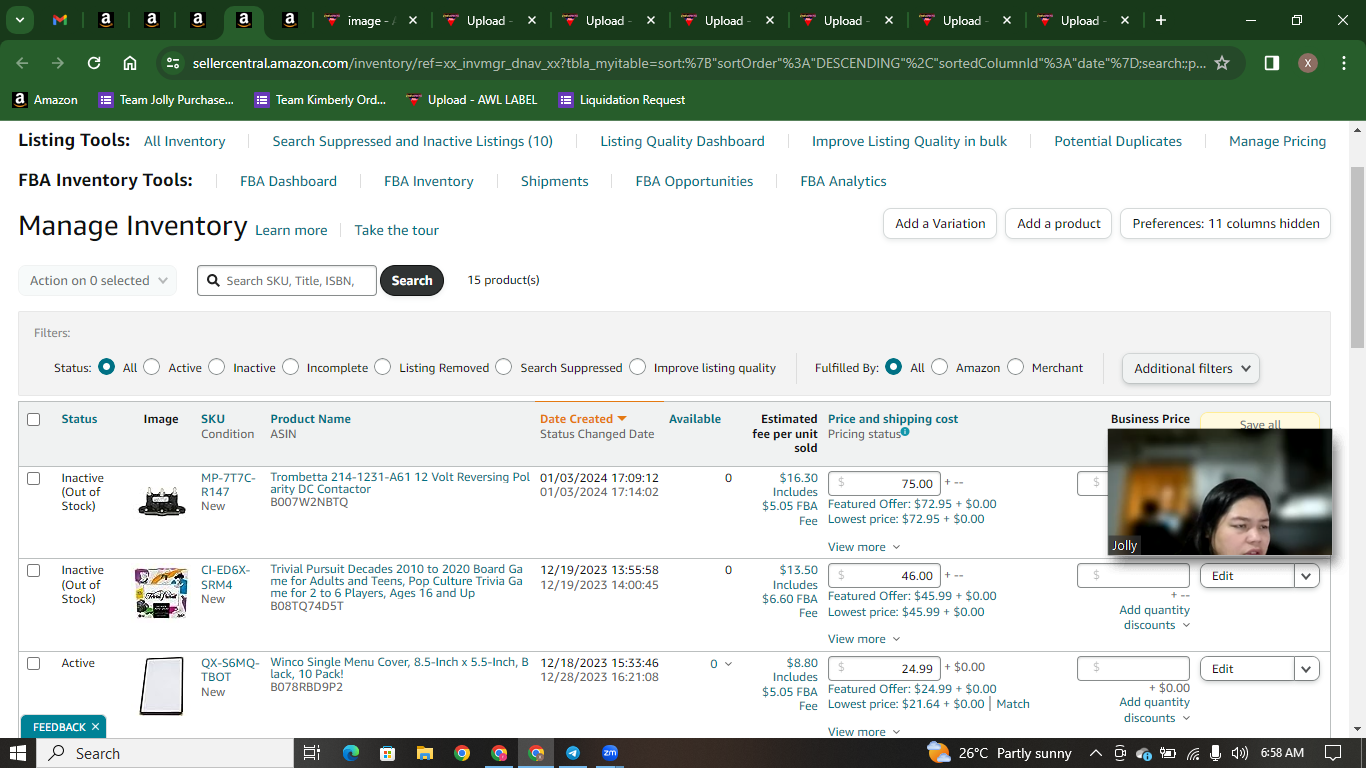This screenshot has width=1366, height=768.
Task: Open the Team Jolly Purchase bookmark
Action: 166,100
